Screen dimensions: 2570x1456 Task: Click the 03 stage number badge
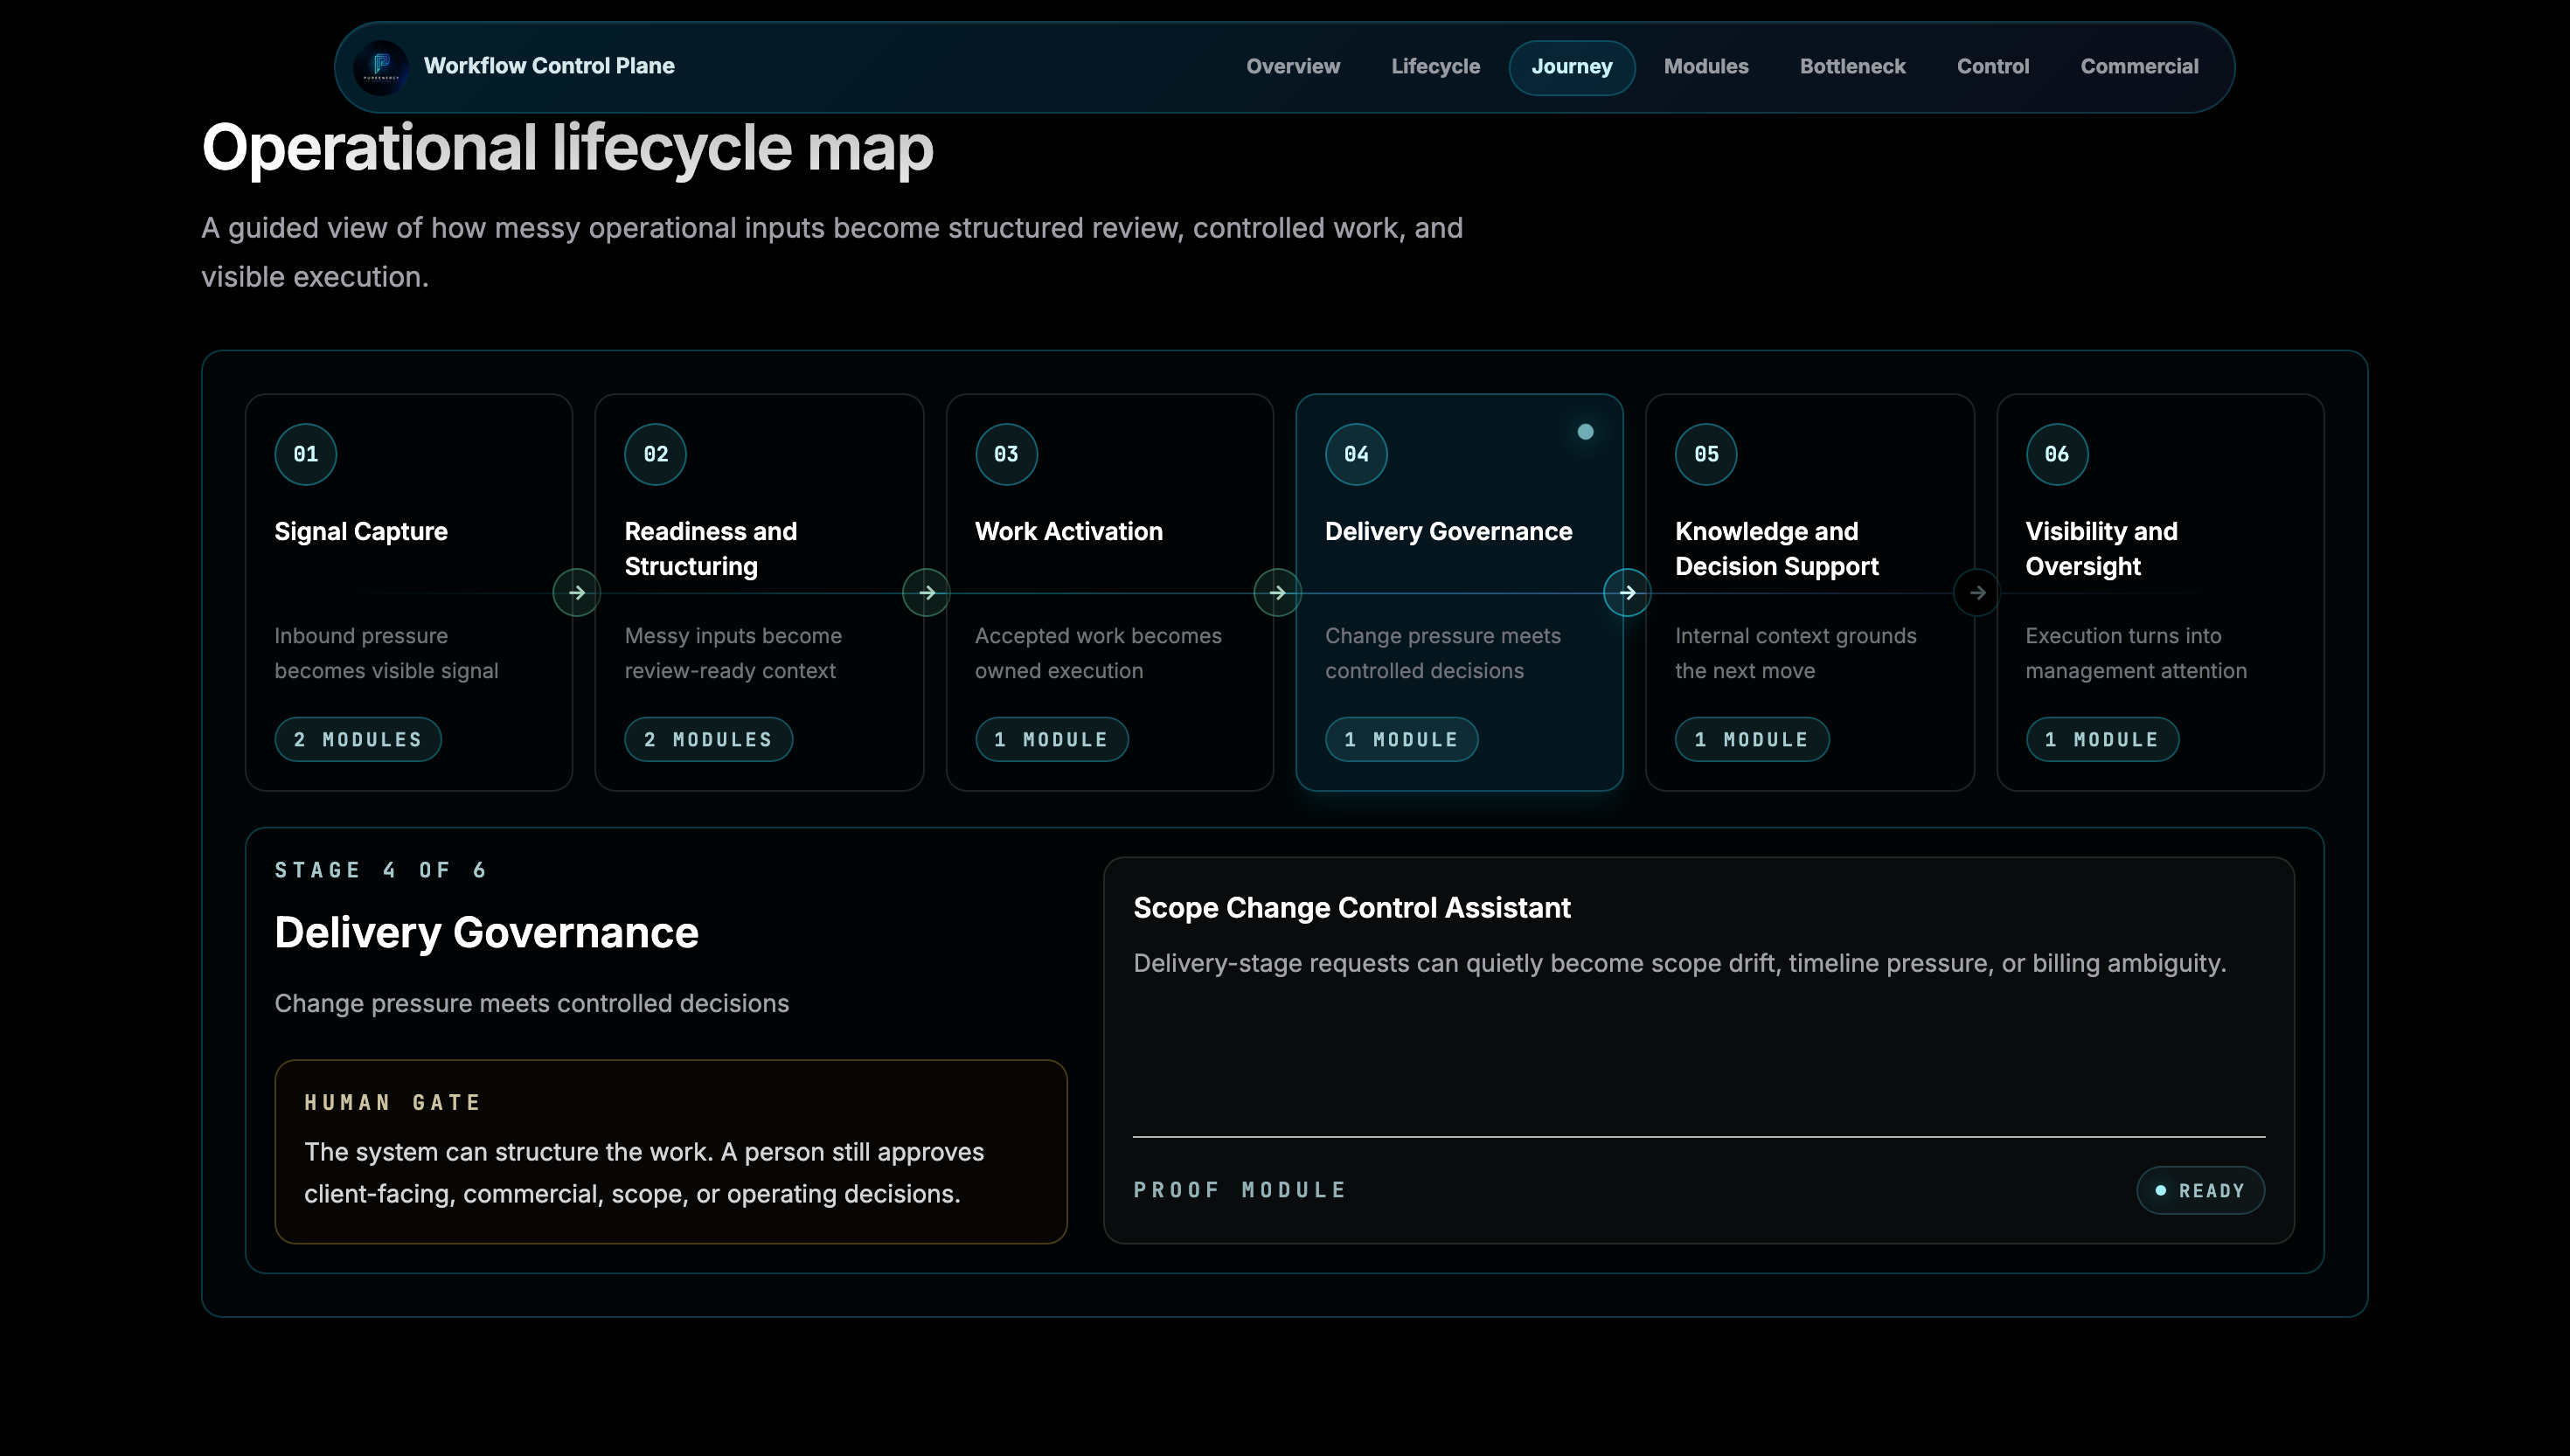click(x=1007, y=454)
